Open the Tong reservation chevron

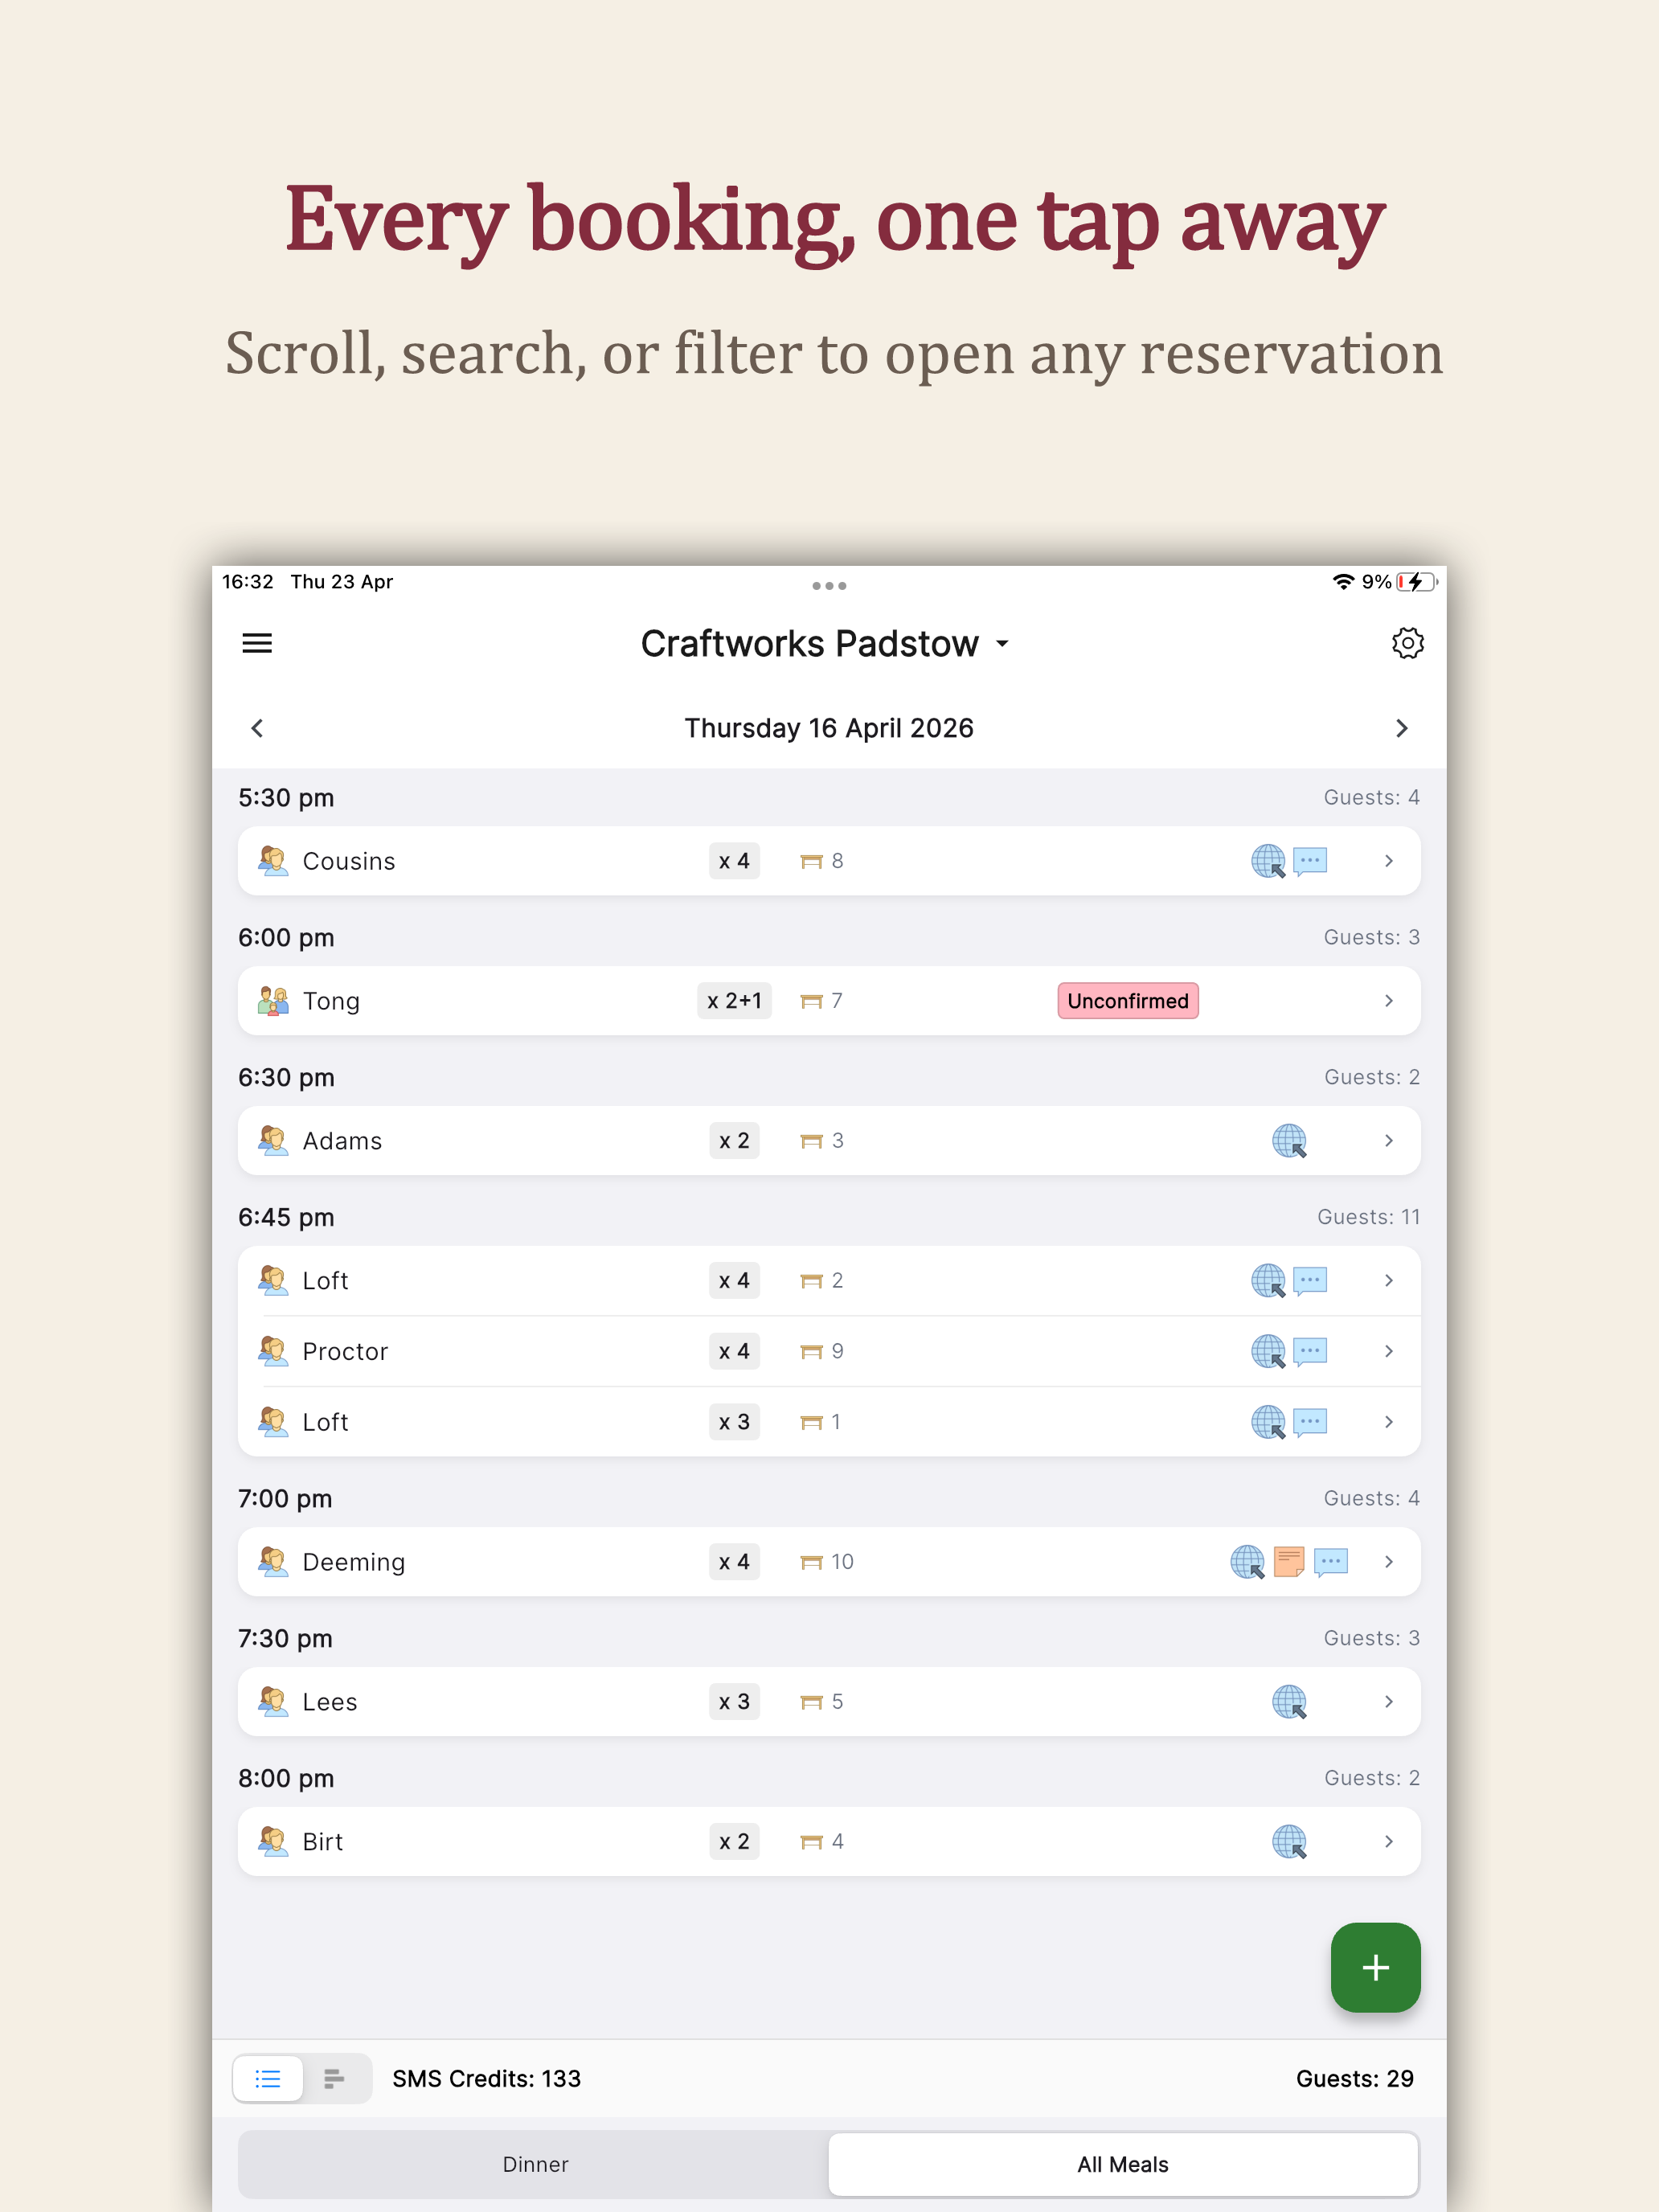coord(1389,1001)
